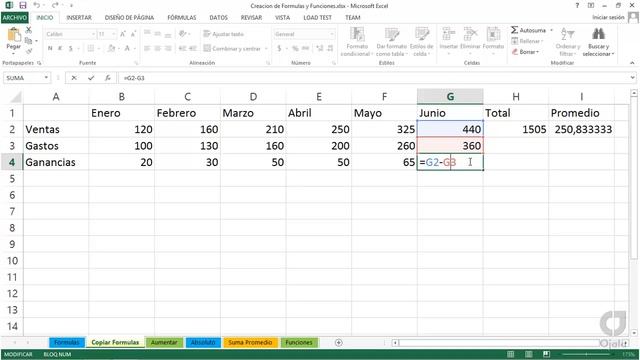Click the Autosuma sigma icon
640x360 pixels.
(515, 30)
